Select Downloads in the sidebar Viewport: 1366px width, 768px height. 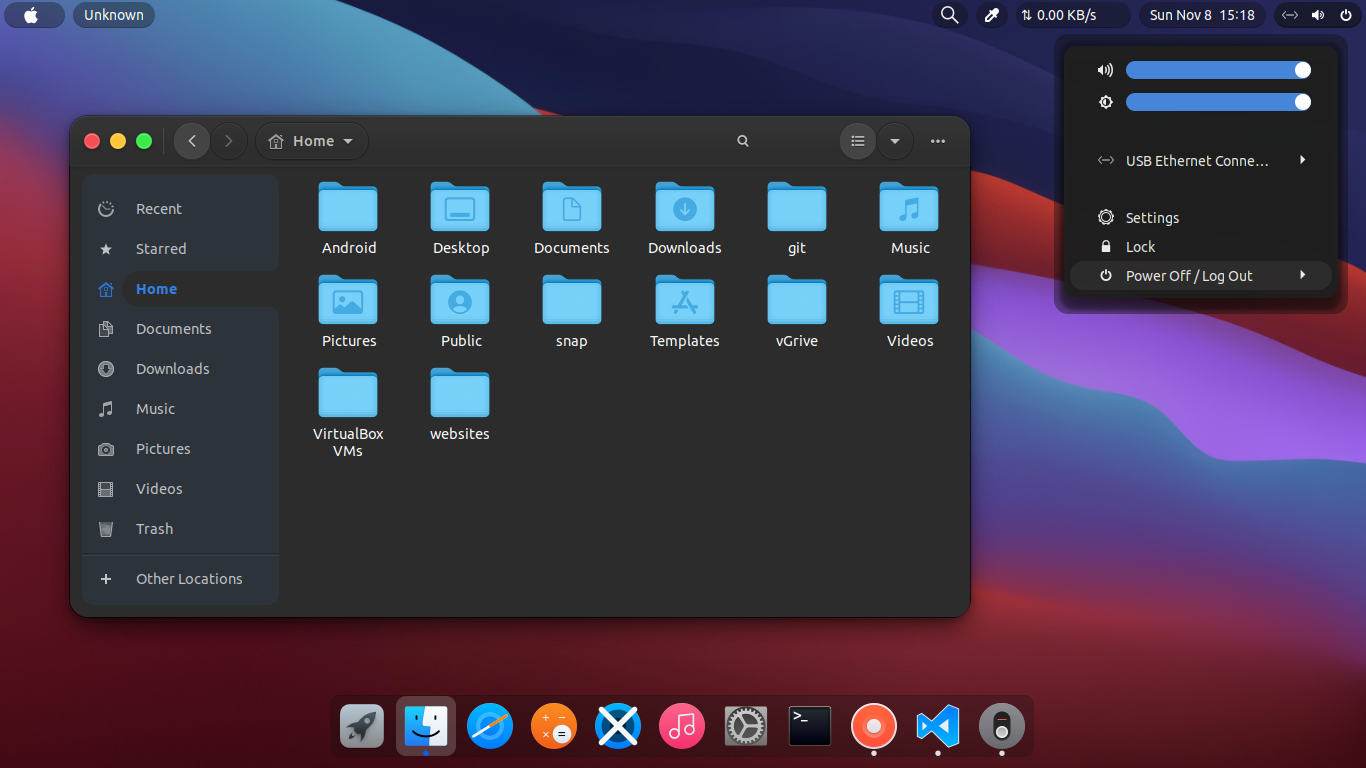[x=181, y=369]
